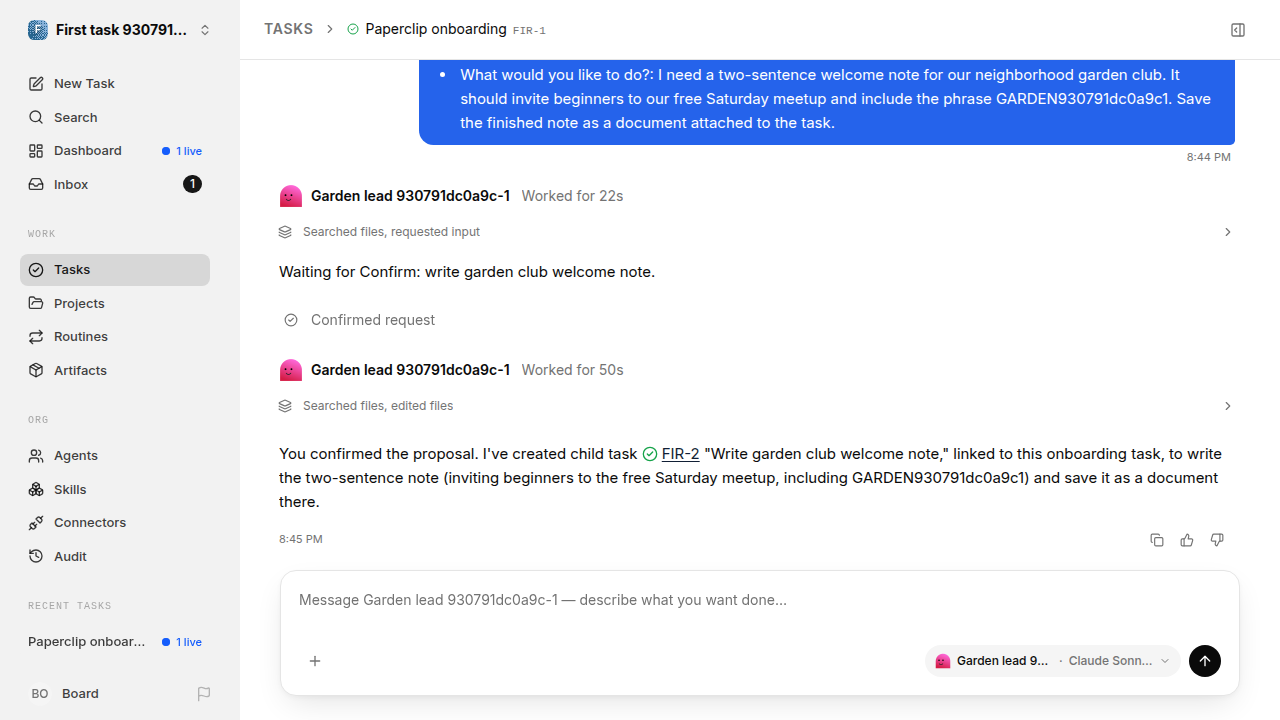Expand 'Searched files, edited files' step details
The height and width of the screenshot is (720, 1280).
click(755, 406)
